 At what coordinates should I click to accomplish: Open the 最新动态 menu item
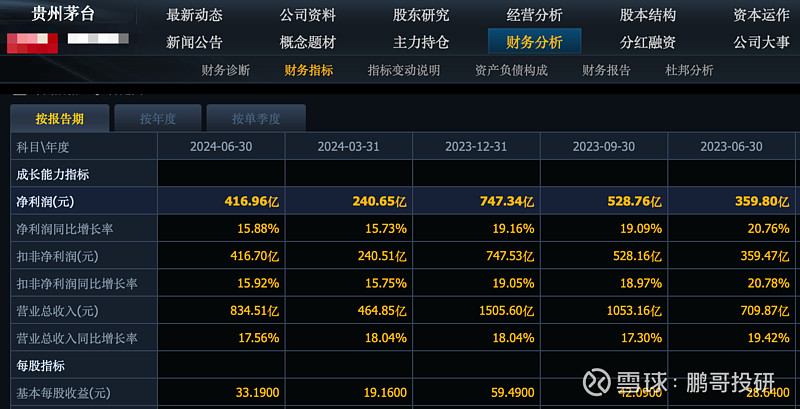coord(194,15)
